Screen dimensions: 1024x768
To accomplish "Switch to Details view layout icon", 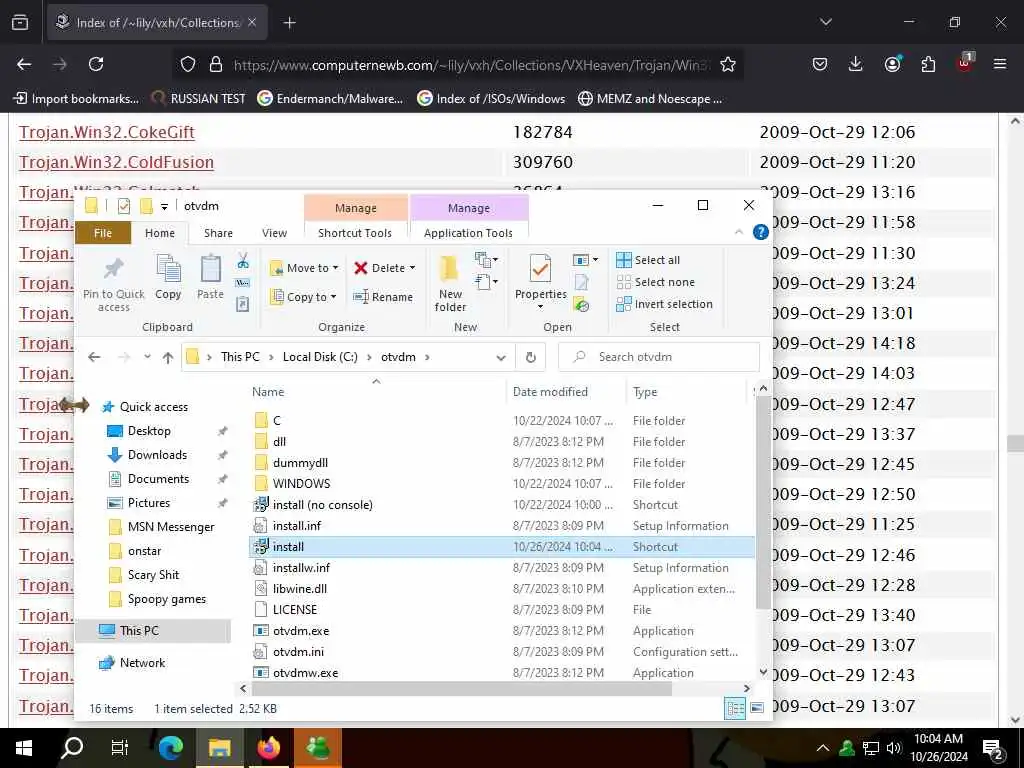I will click(735, 709).
